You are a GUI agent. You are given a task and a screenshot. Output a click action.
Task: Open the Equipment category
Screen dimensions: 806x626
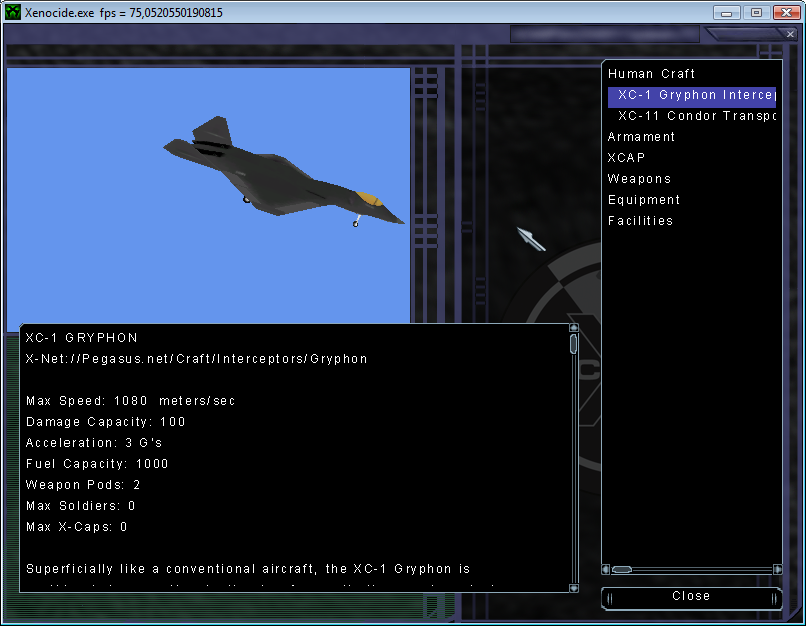pyautogui.click(x=644, y=200)
